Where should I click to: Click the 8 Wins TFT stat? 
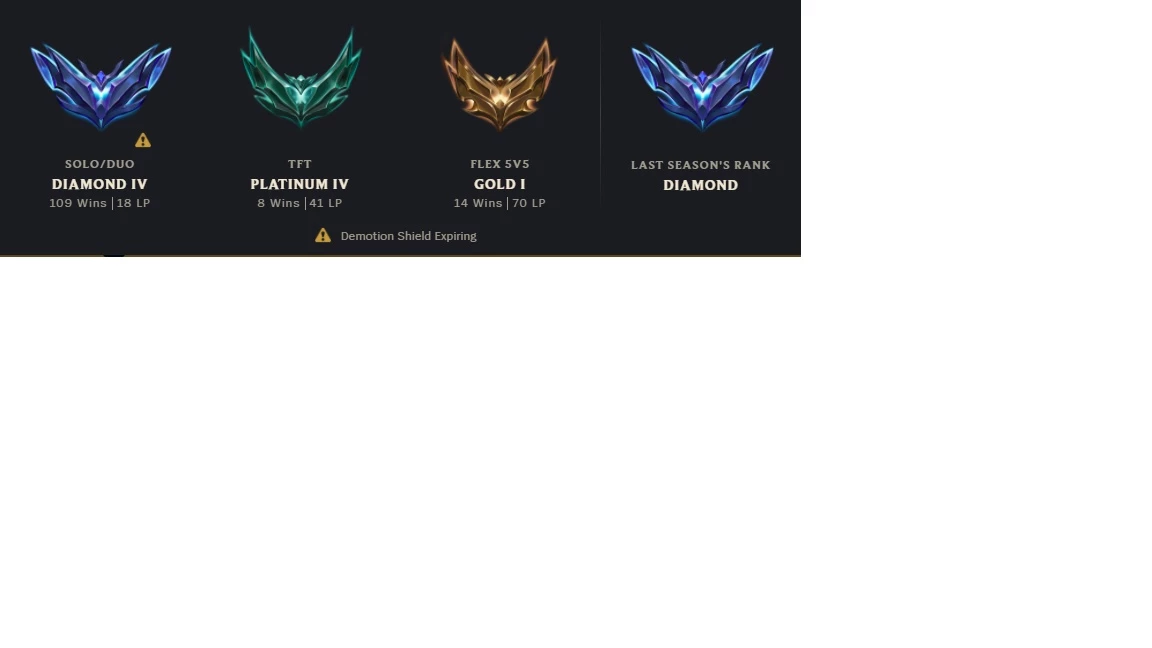pos(278,203)
